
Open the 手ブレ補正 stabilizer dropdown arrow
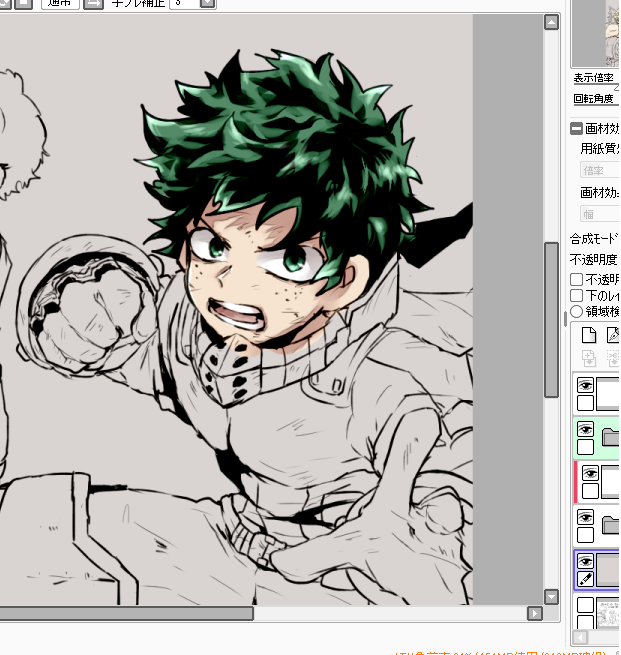[208, 3]
